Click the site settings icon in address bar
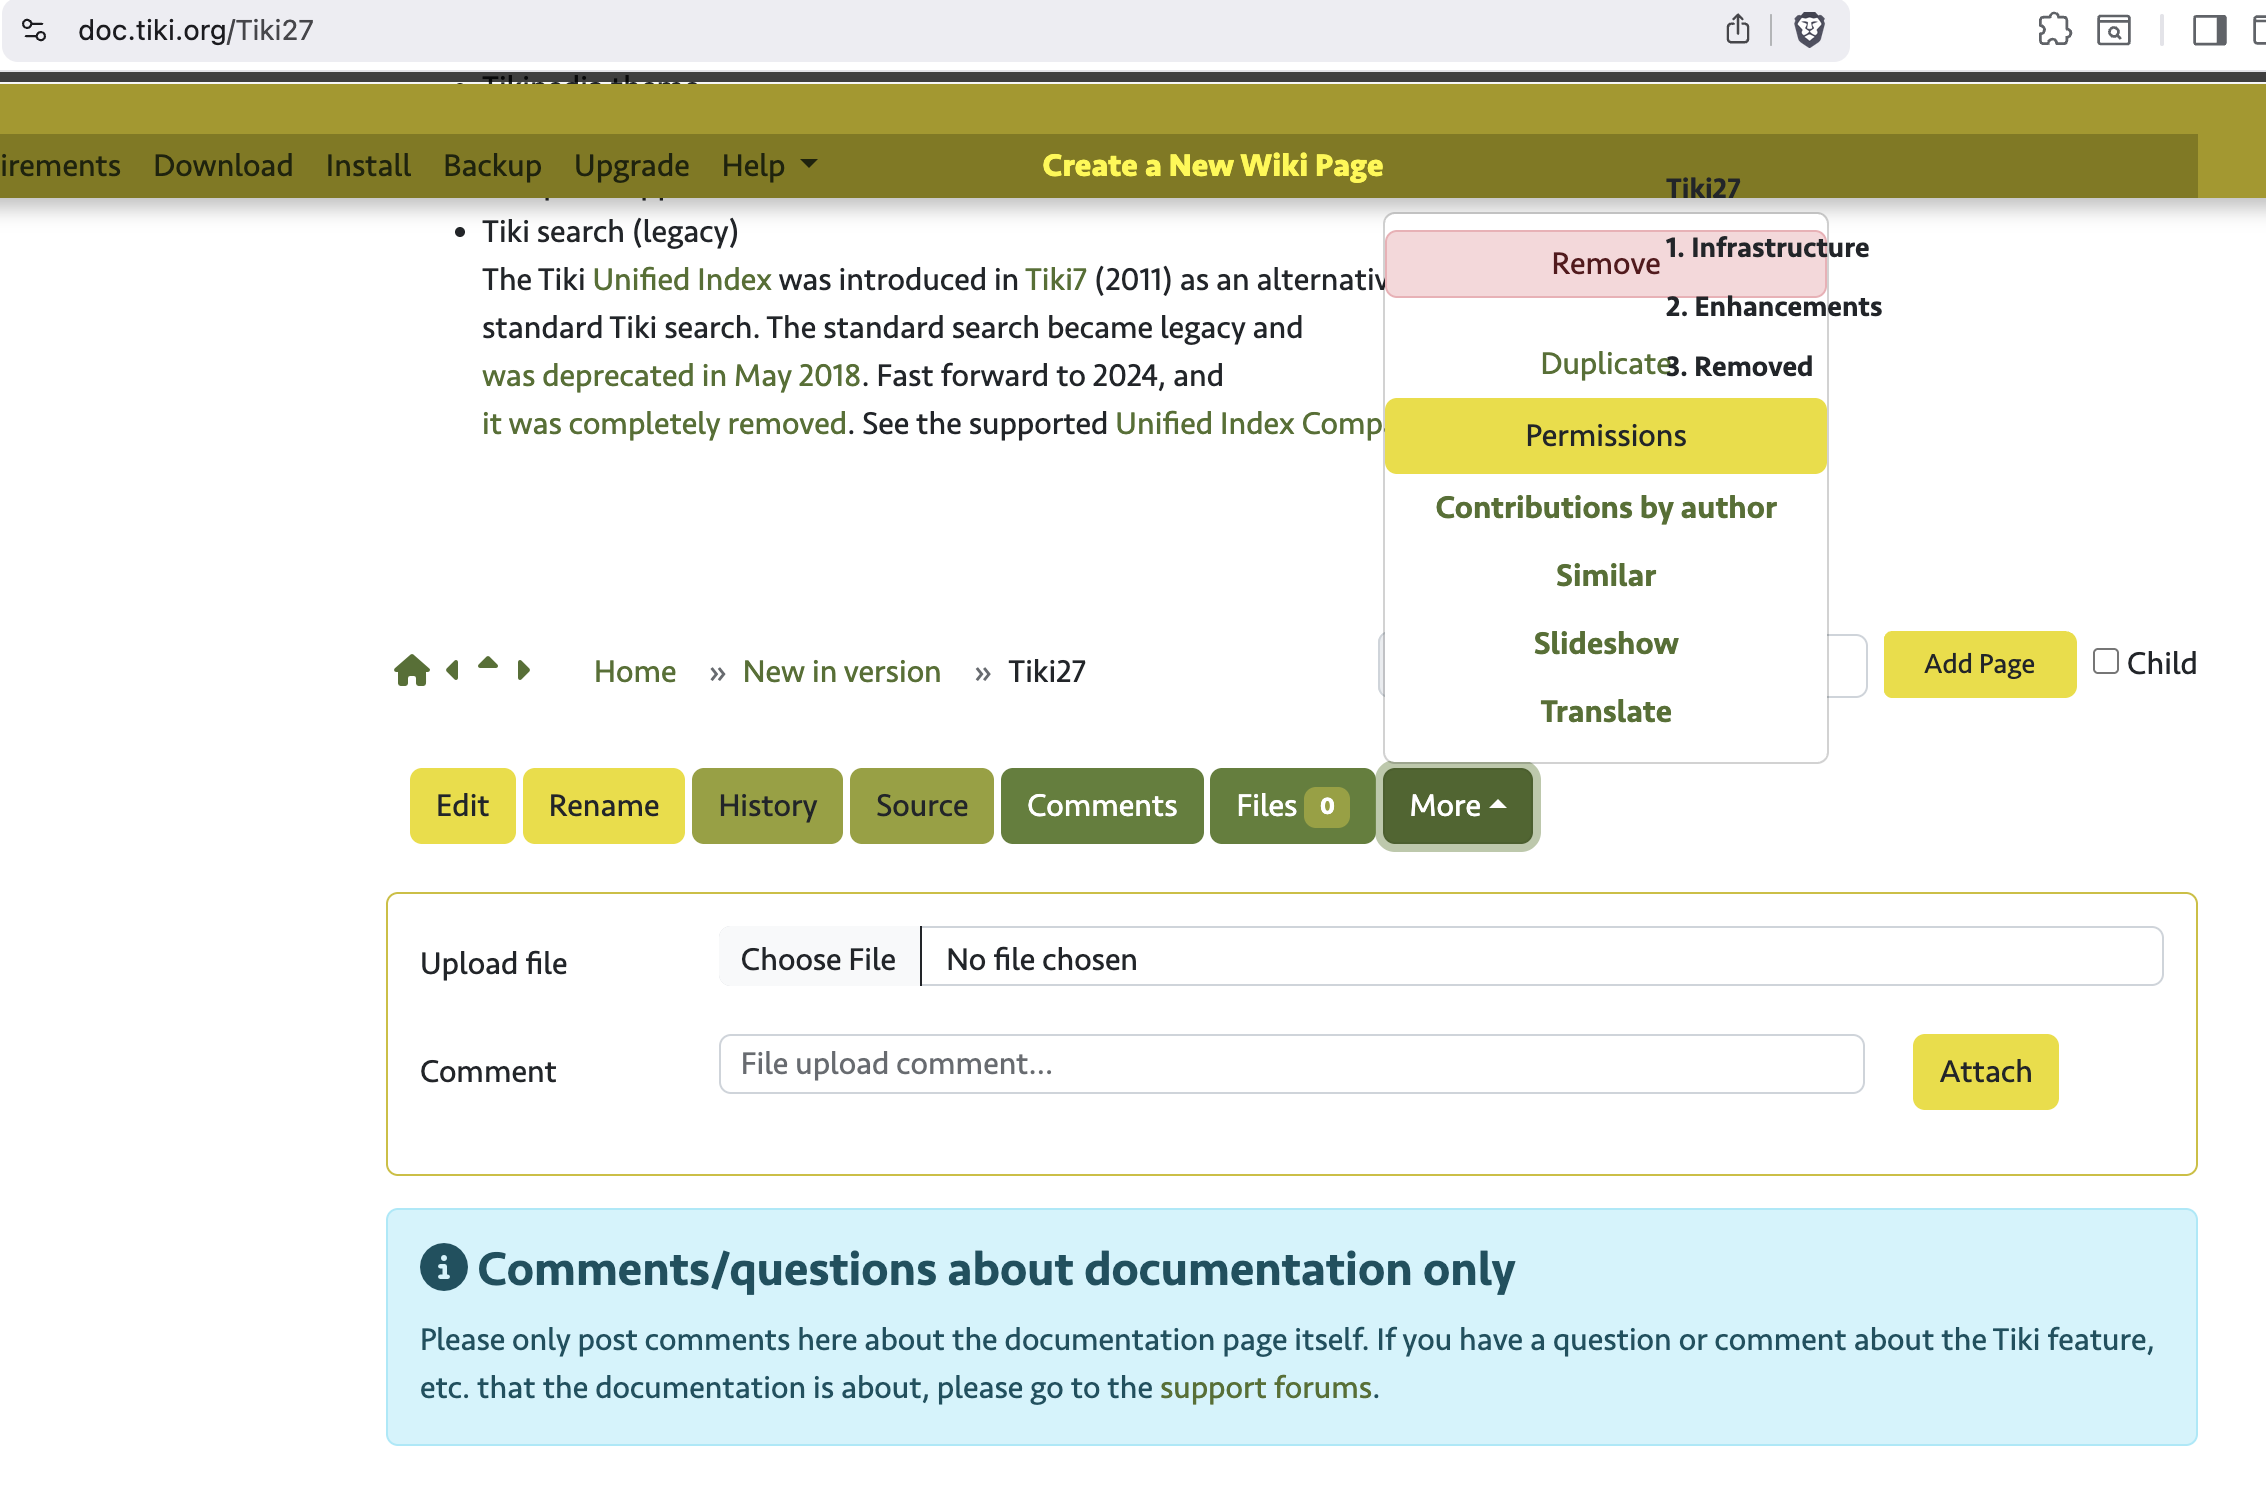2266x1498 pixels. 34,30
